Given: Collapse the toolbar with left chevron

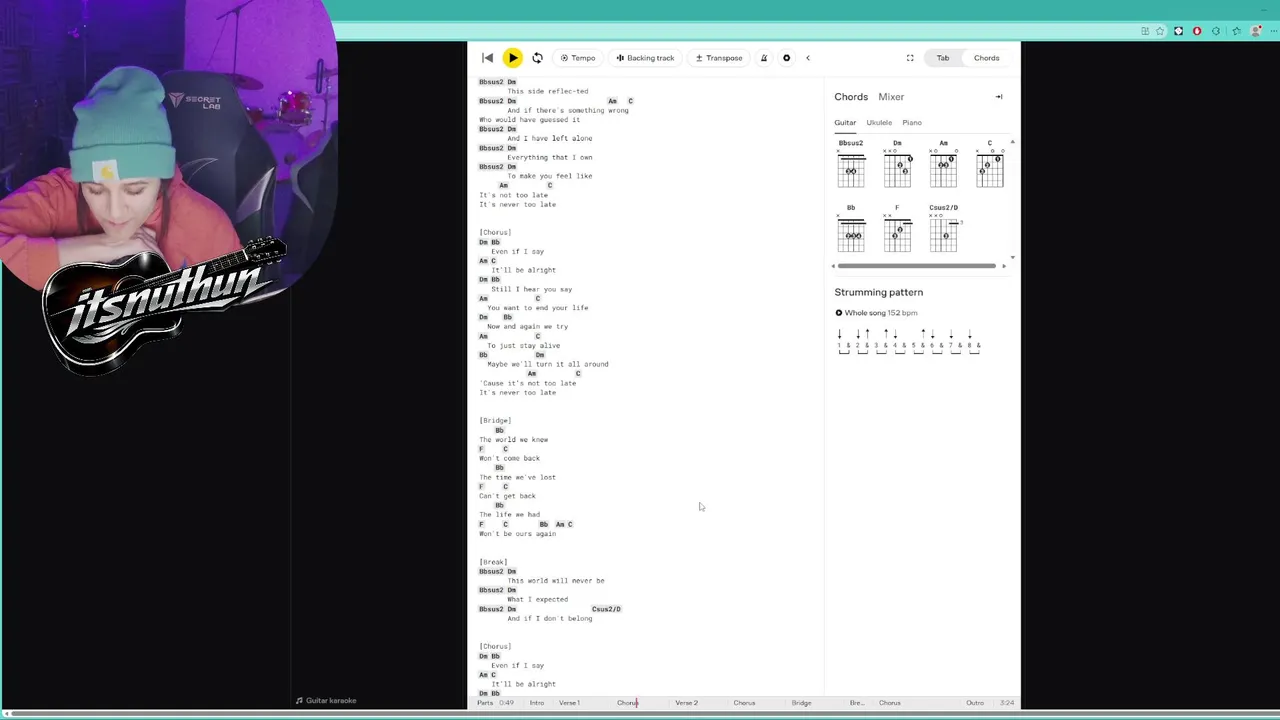Looking at the screenshot, I should click(x=808, y=58).
